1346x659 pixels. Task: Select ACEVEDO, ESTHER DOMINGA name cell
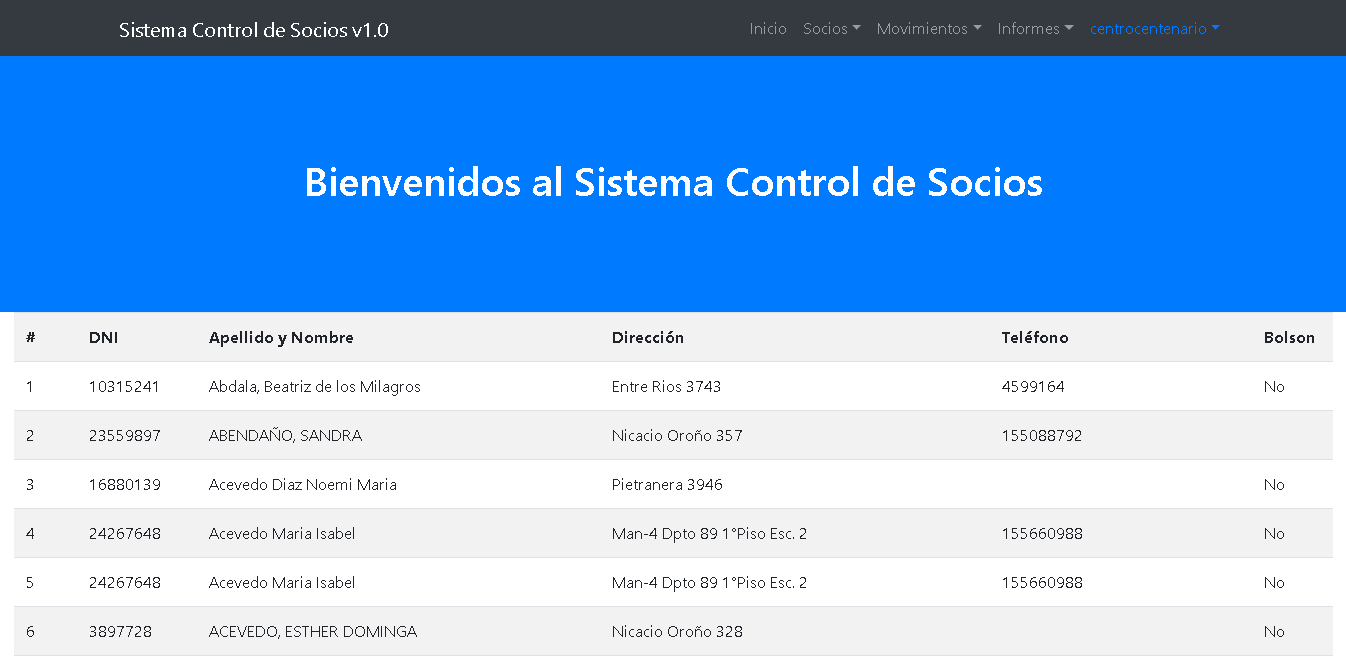[312, 632]
